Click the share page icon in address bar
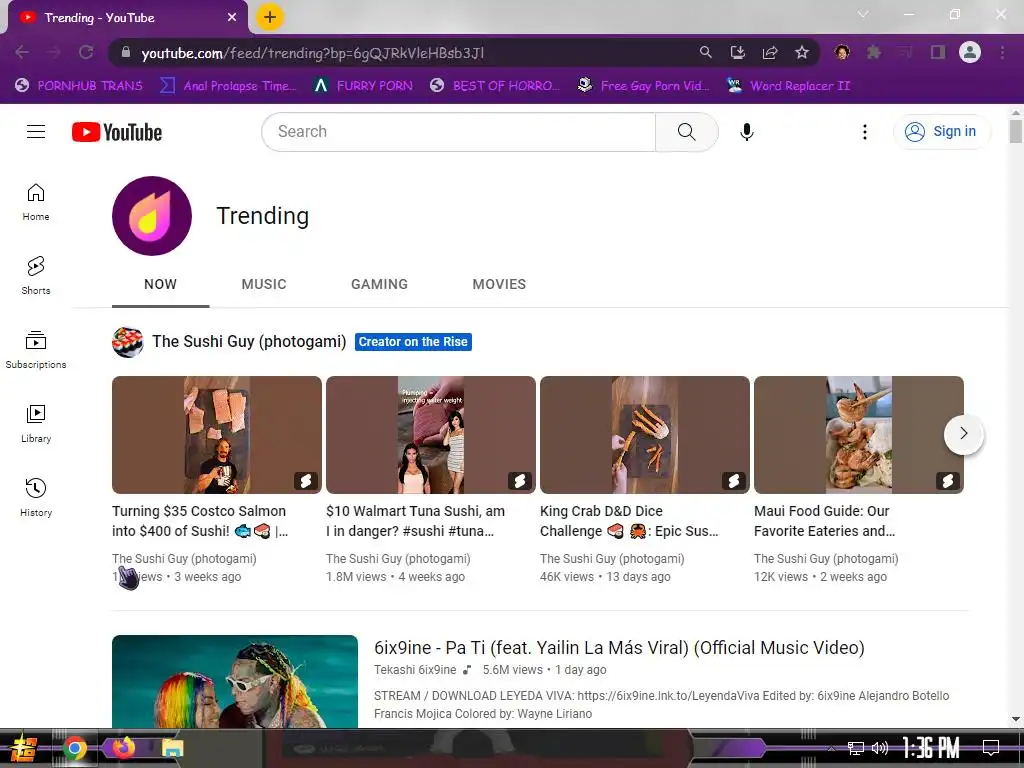1024x768 pixels. pos(770,52)
